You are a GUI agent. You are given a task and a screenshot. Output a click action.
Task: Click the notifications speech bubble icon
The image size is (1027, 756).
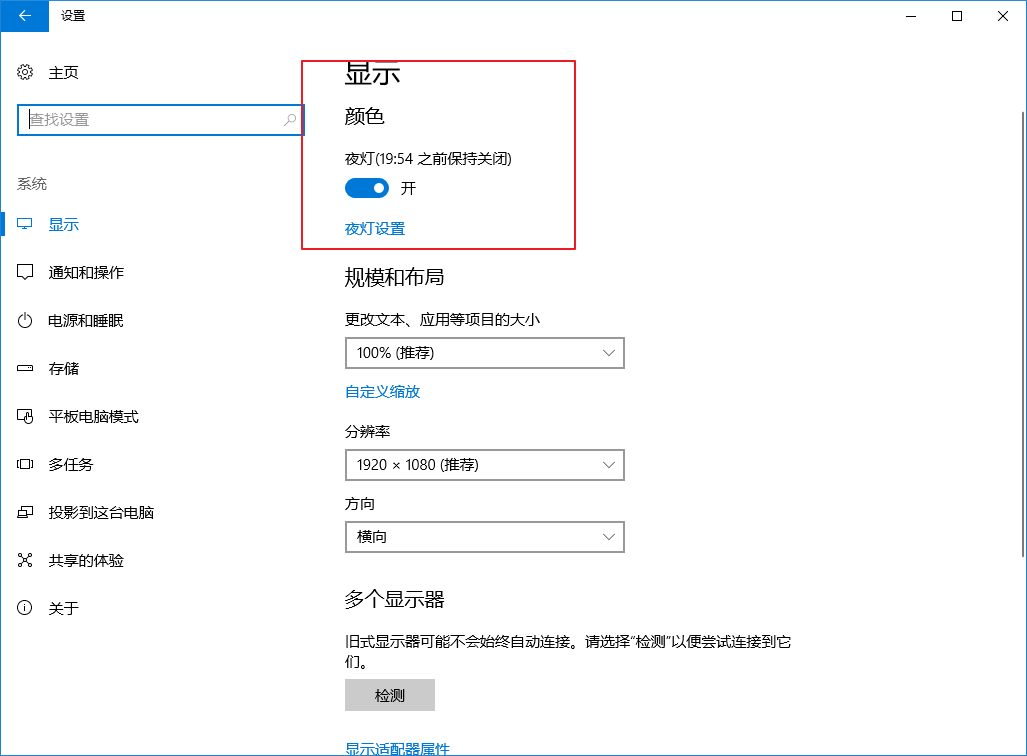[x=25, y=272]
